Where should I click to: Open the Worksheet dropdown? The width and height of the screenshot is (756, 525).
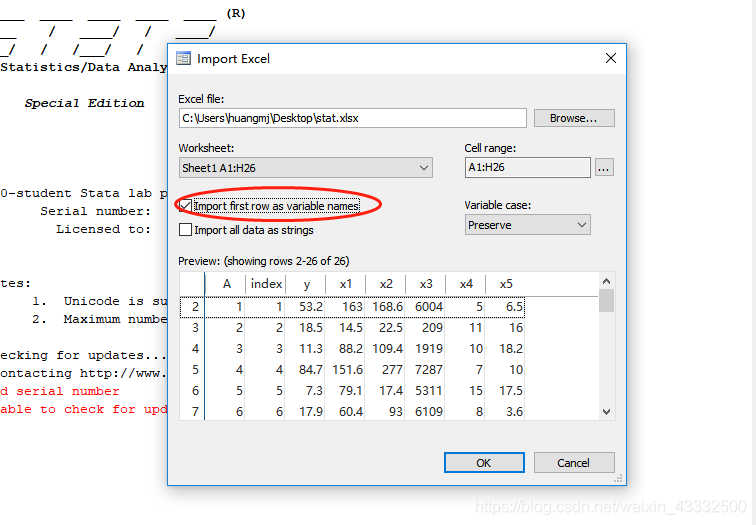tap(306, 168)
